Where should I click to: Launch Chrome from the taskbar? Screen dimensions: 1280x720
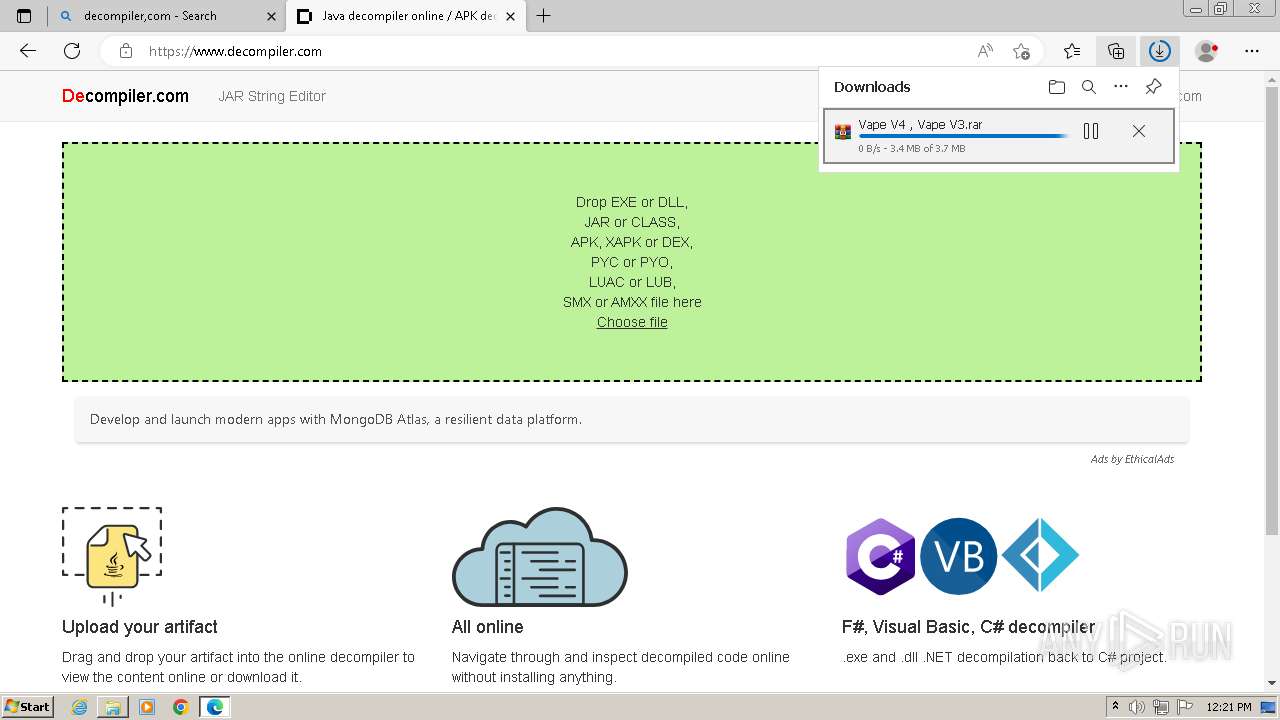click(180, 707)
